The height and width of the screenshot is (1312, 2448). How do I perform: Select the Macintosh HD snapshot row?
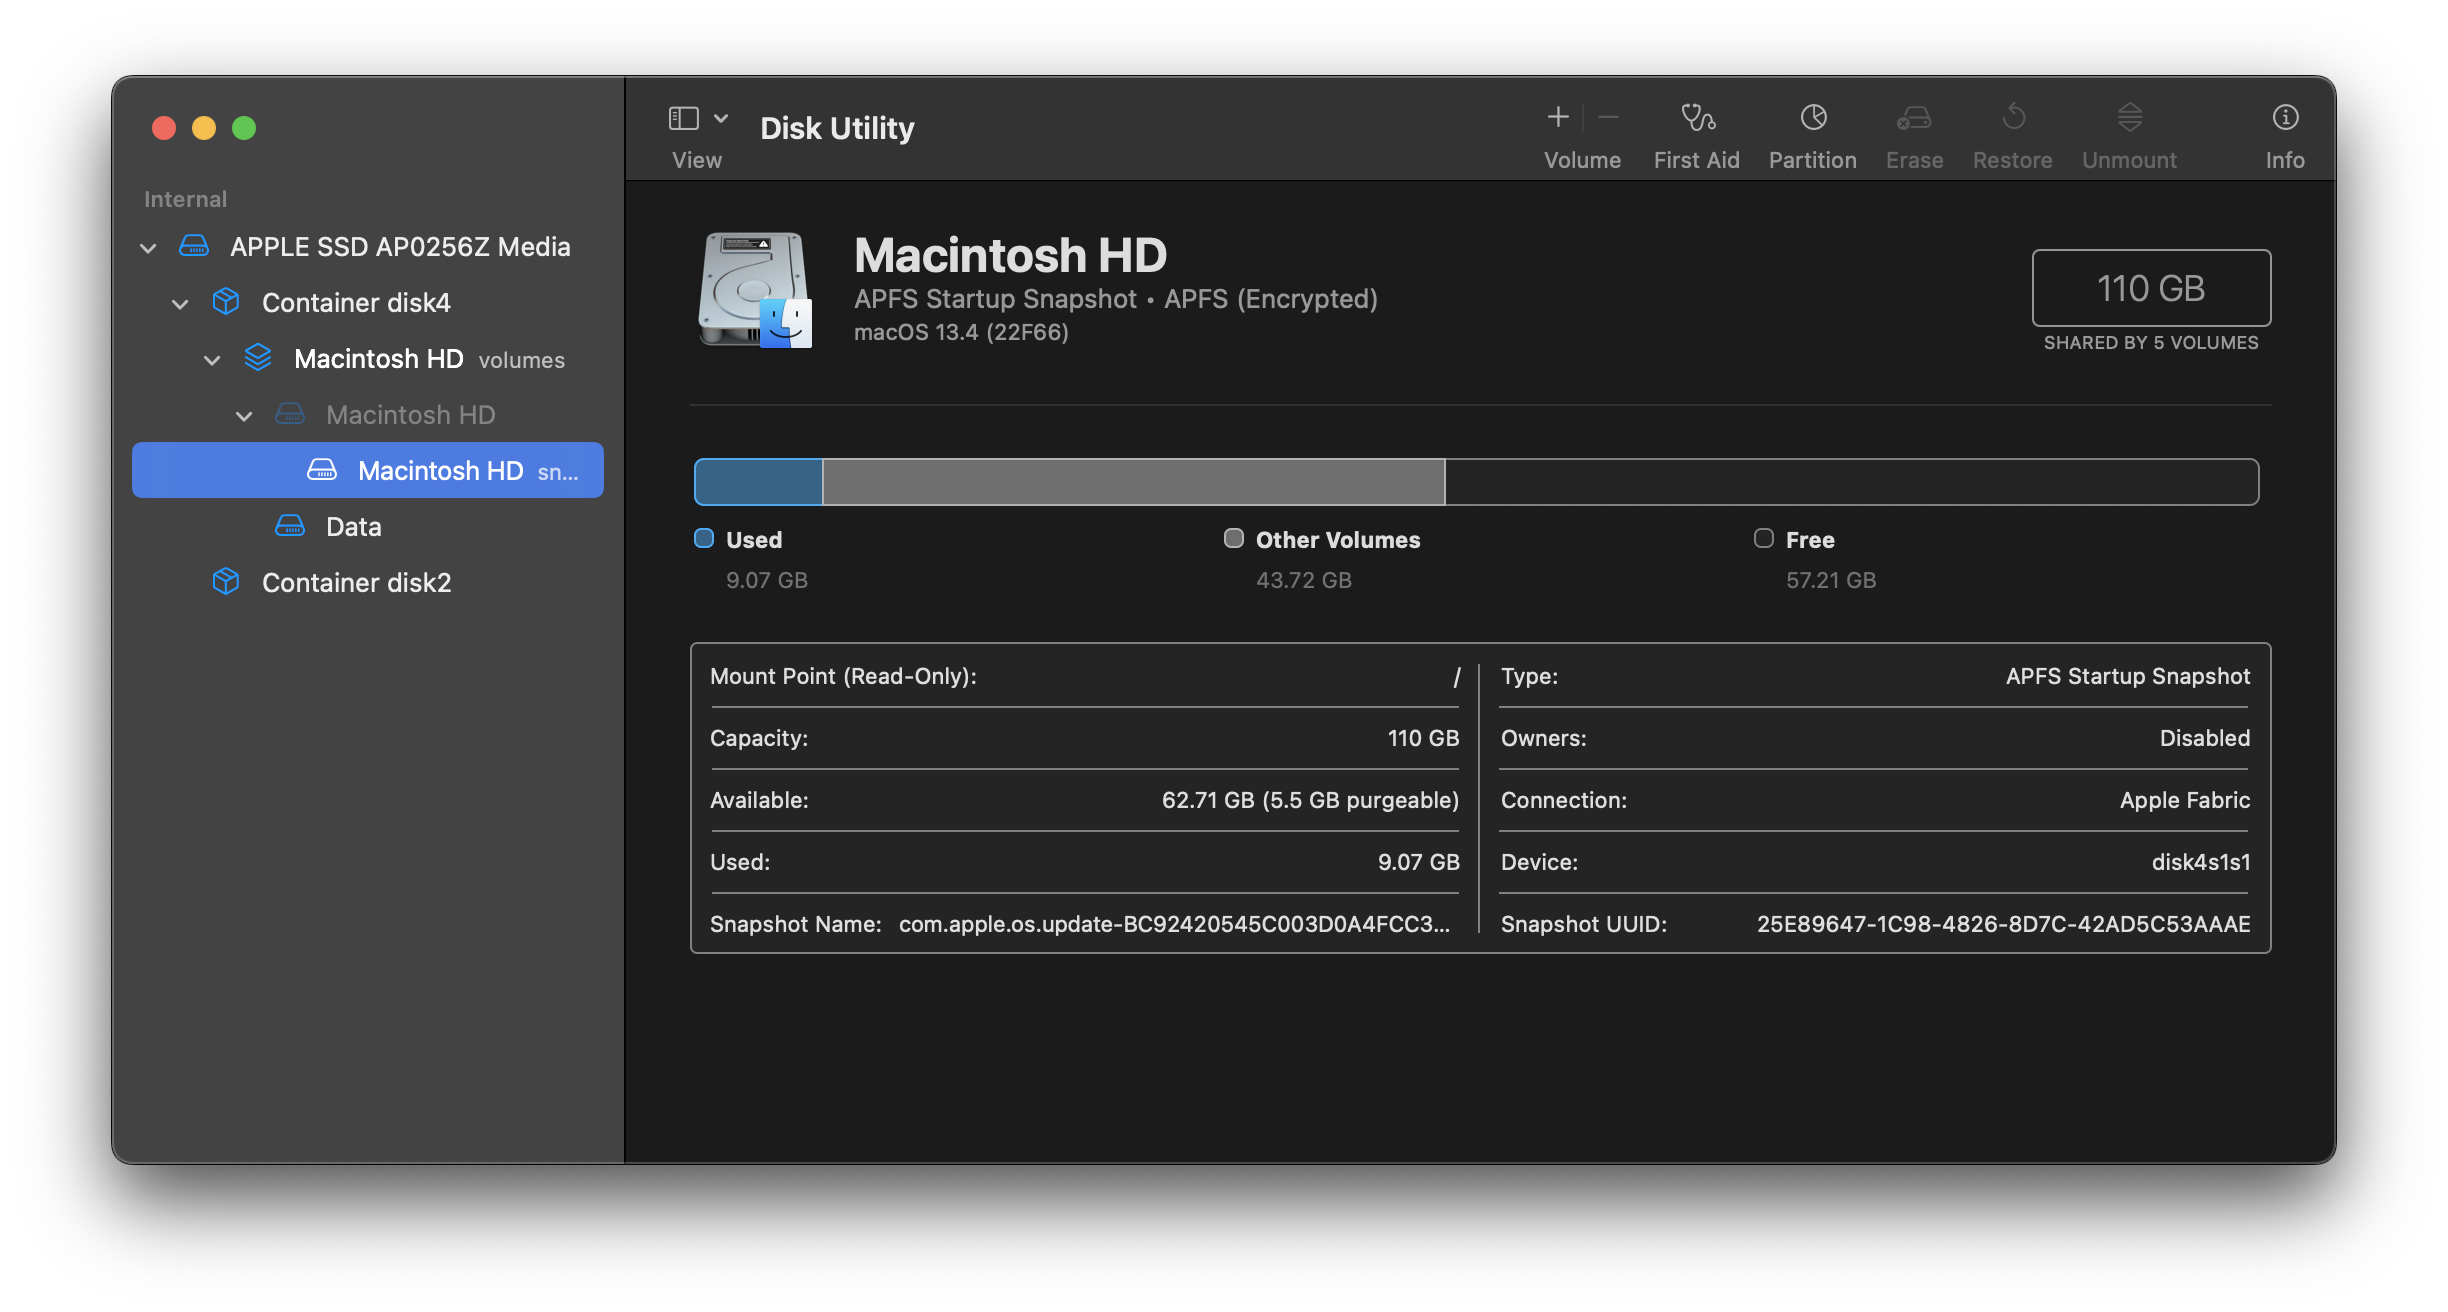coord(440,471)
